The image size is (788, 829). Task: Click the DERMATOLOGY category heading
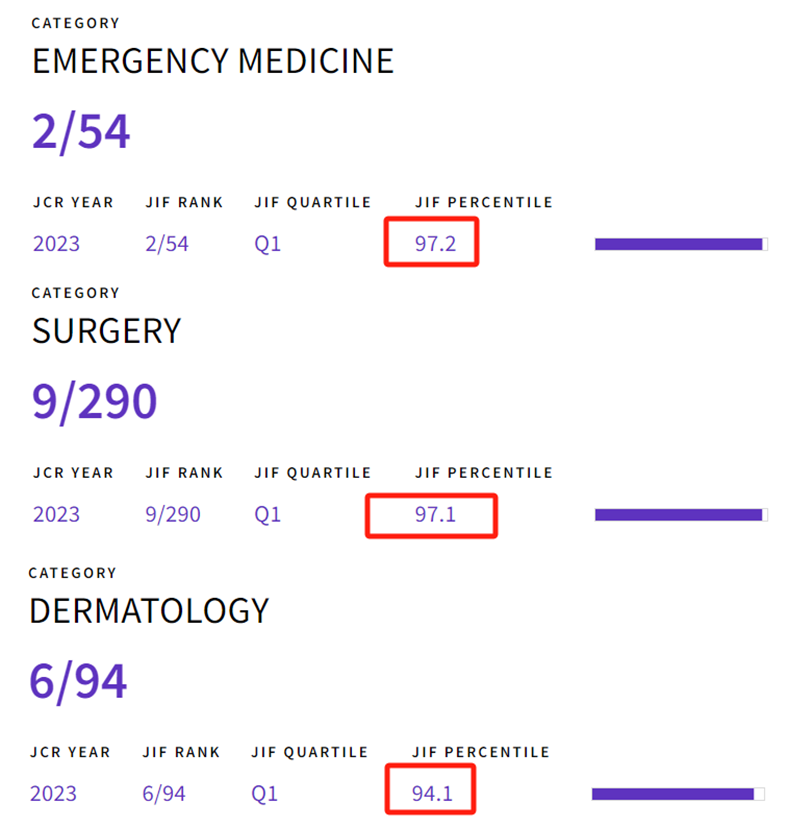(x=149, y=611)
